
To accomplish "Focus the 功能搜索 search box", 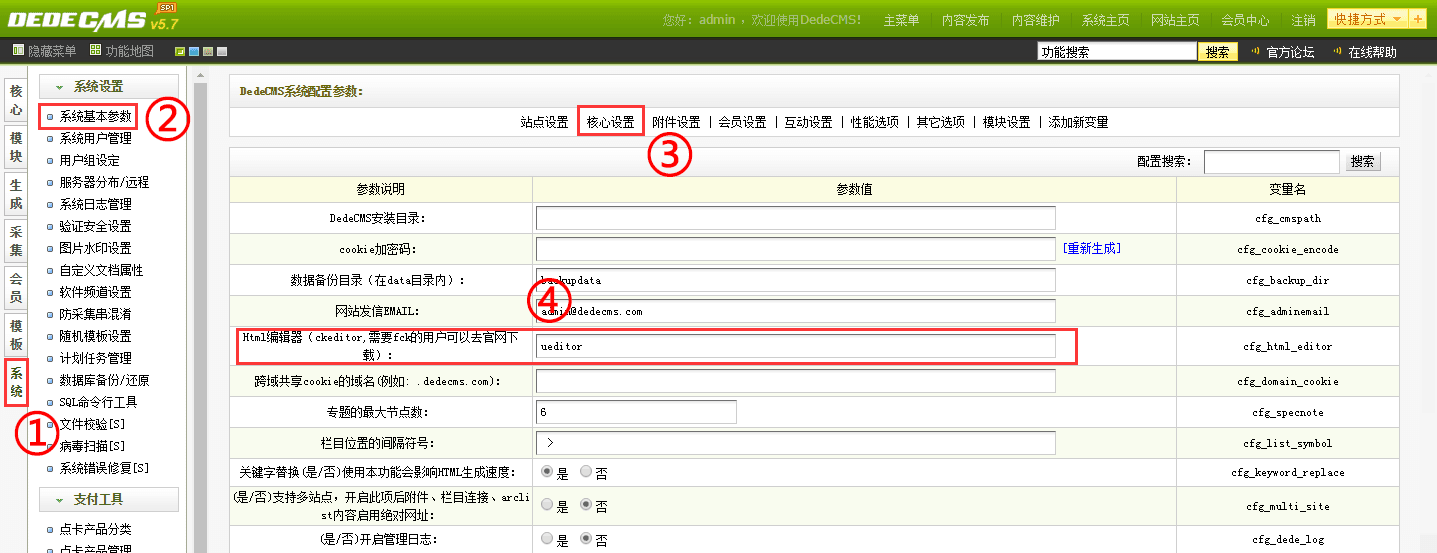I will [1116, 52].
